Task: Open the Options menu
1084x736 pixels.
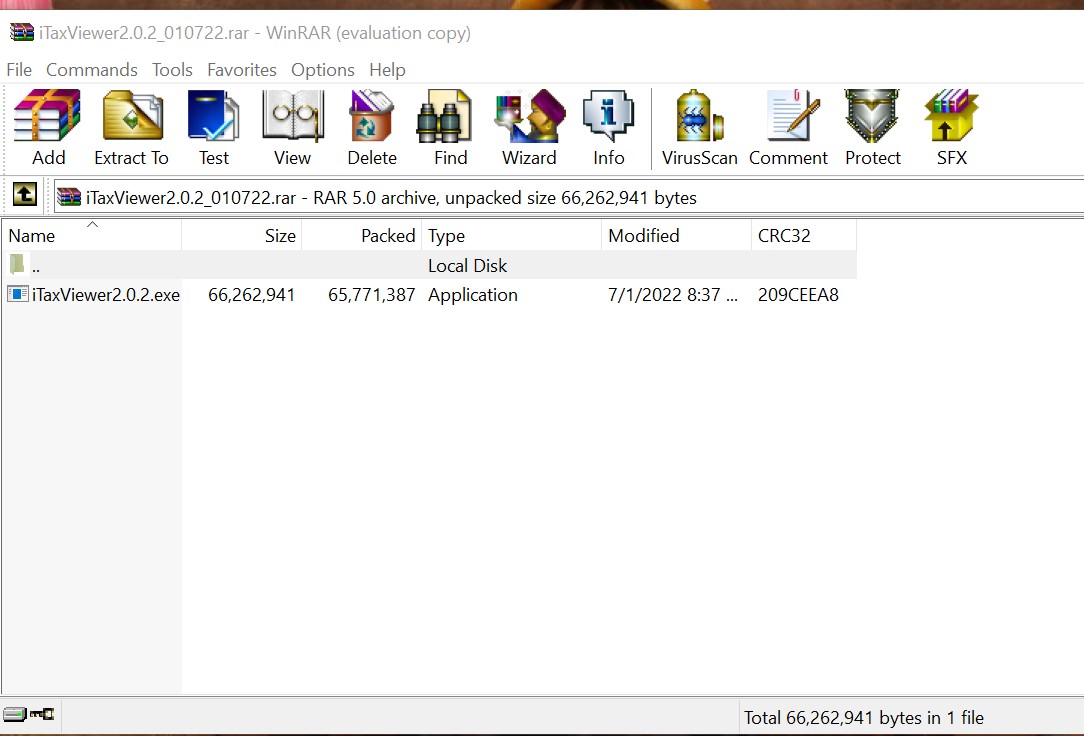Action: pos(323,70)
